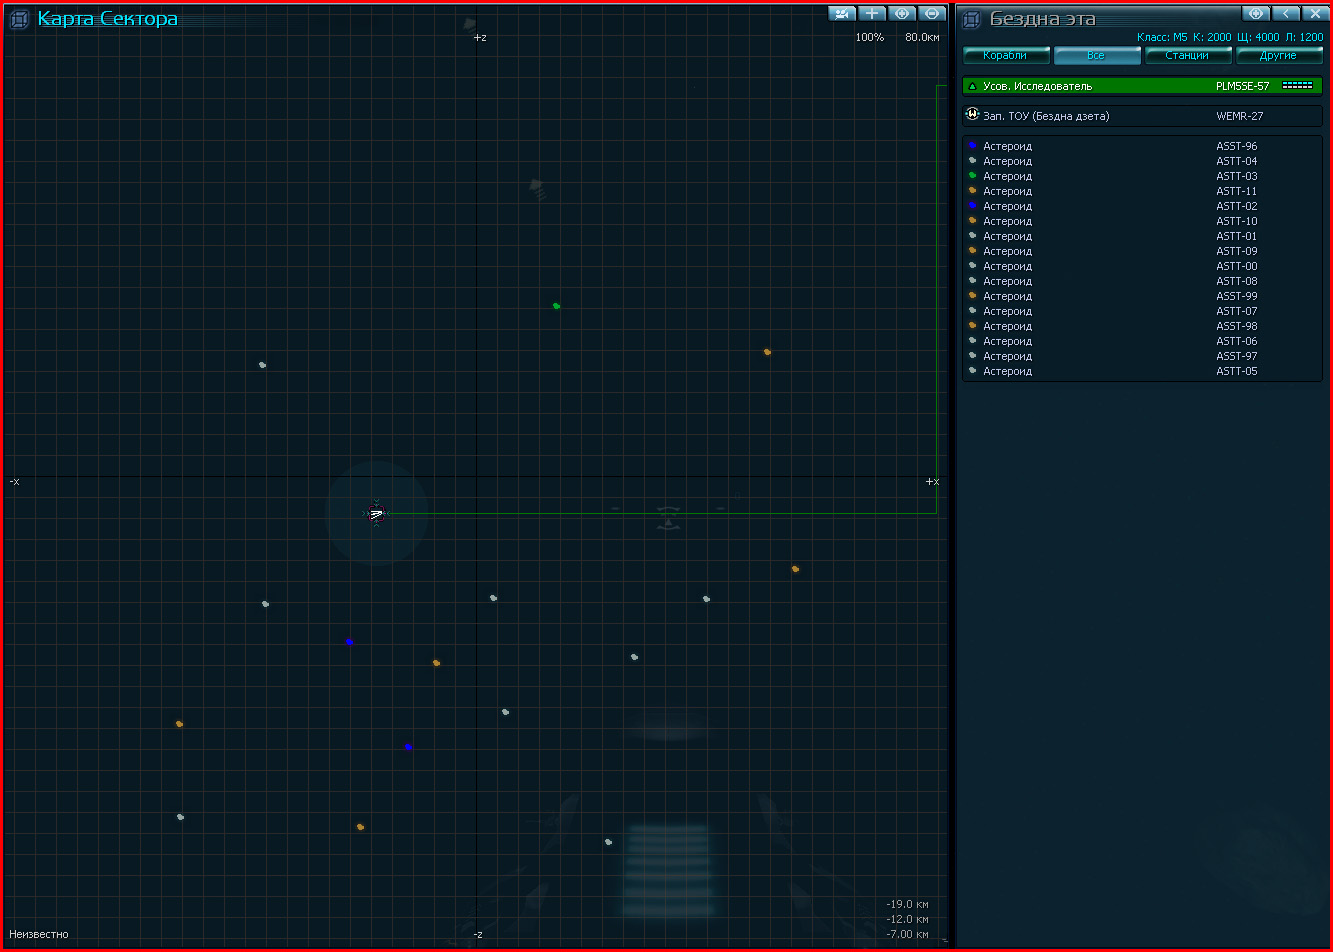Click the blue asteroid icon of the ASST-96 row
This screenshot has height=952, width=1333.
(972, 146)
